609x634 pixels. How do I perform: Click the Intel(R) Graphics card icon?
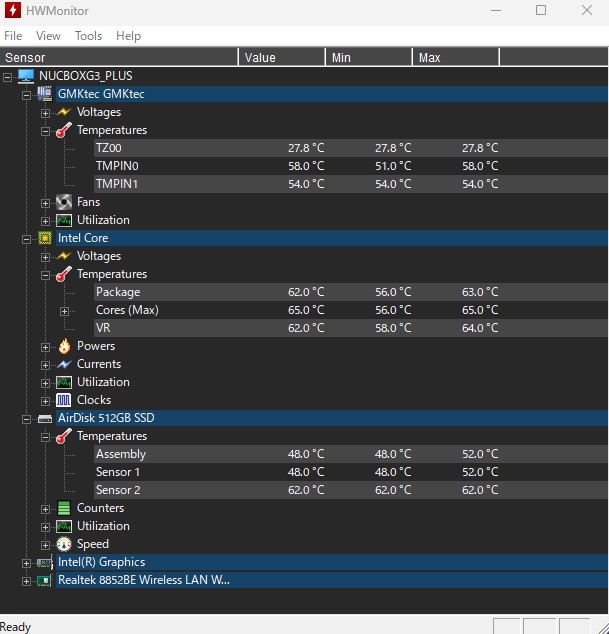coord(44,562)
